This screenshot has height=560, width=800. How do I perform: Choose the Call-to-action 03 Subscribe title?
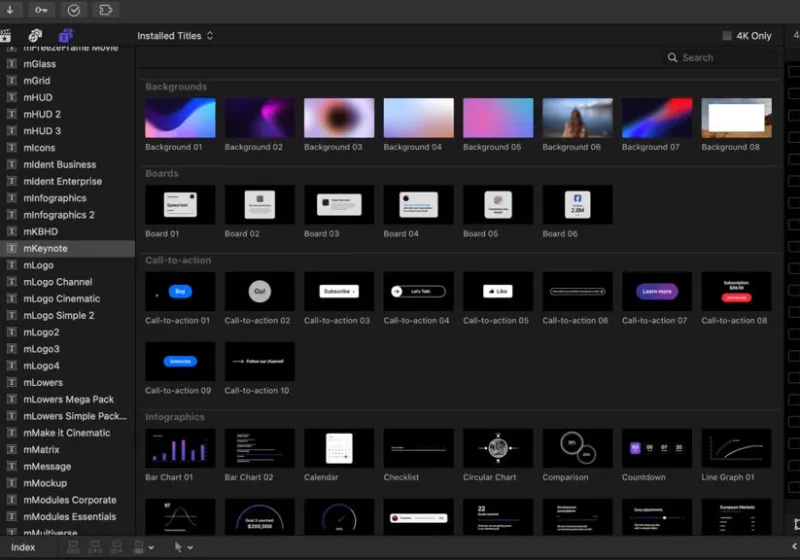click(339, 291)
